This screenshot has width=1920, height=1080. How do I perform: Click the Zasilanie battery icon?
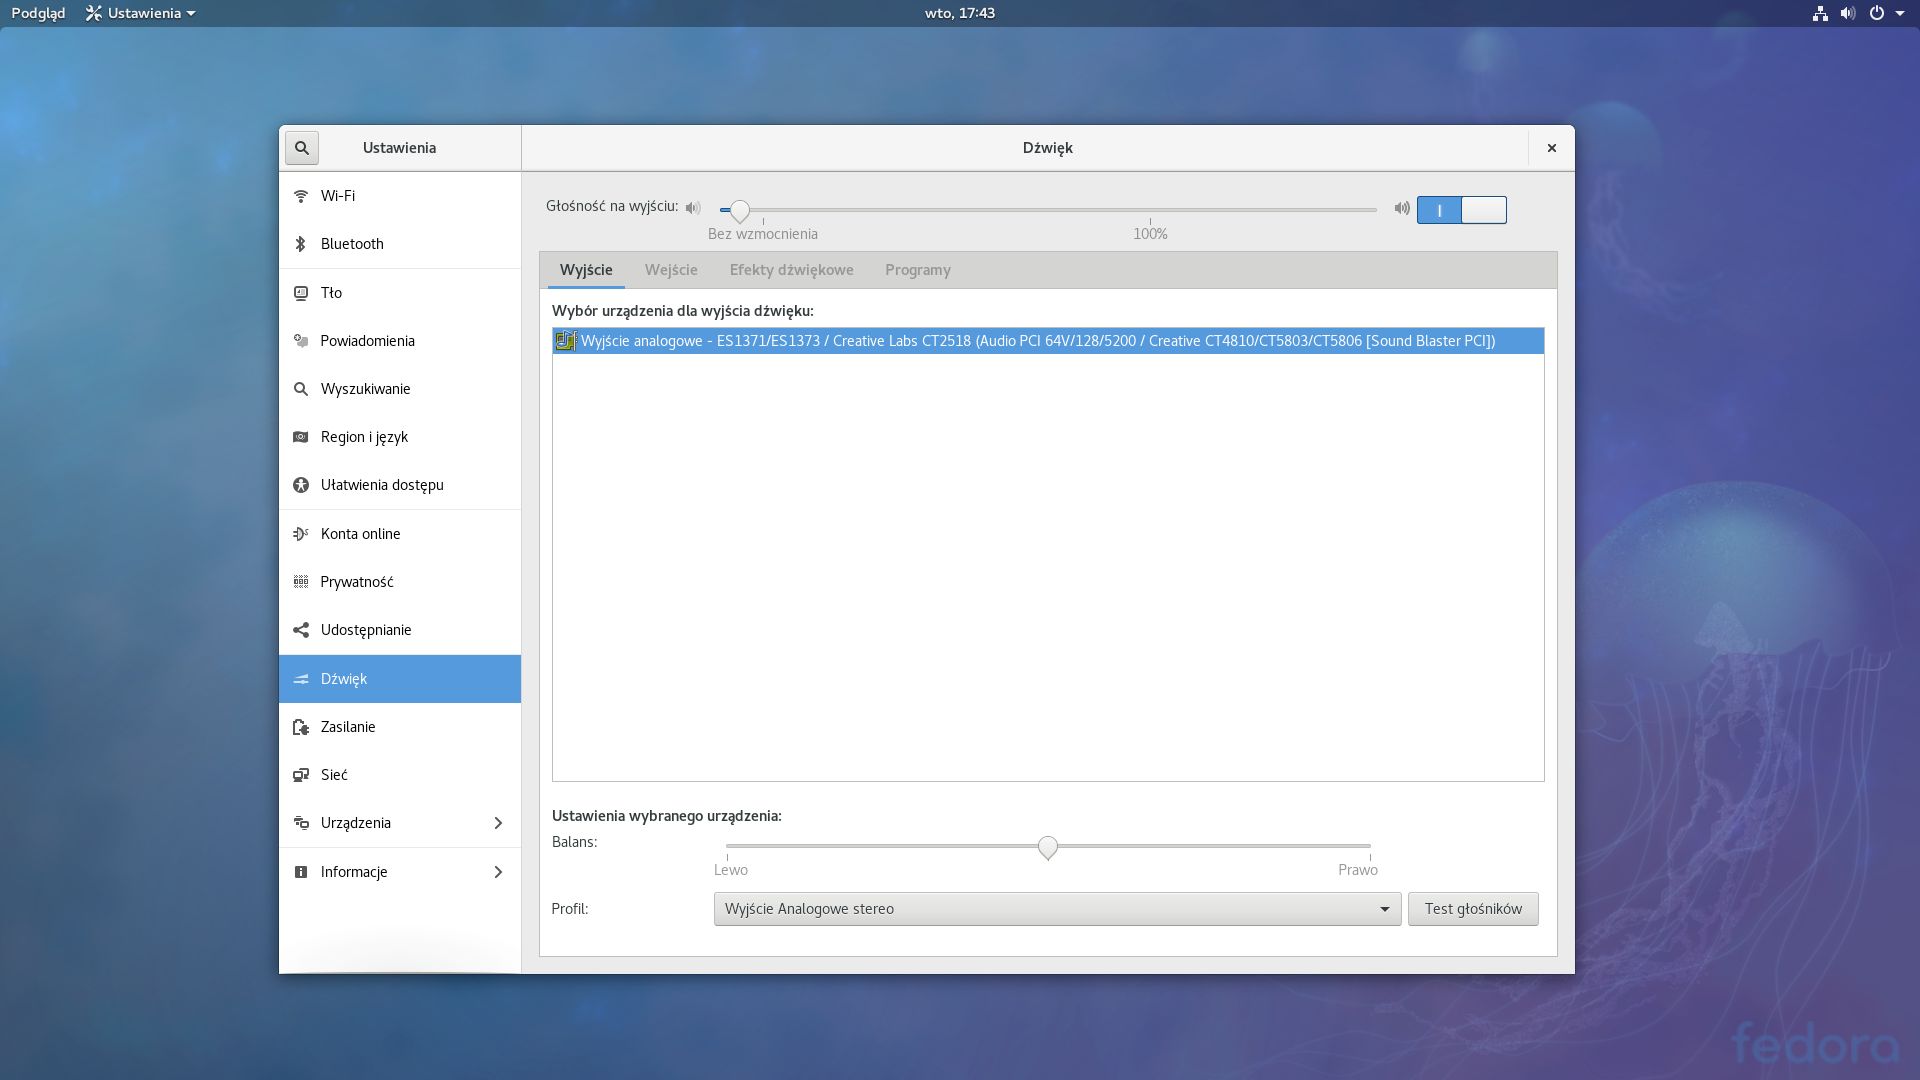[301, 727]
